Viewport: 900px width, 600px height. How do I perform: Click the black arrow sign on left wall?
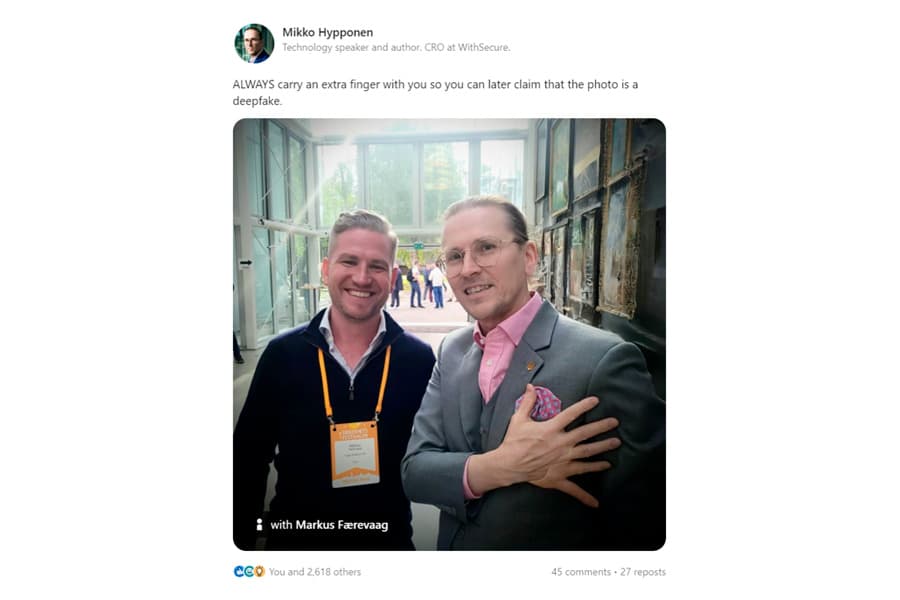click(x=246, y=263)
